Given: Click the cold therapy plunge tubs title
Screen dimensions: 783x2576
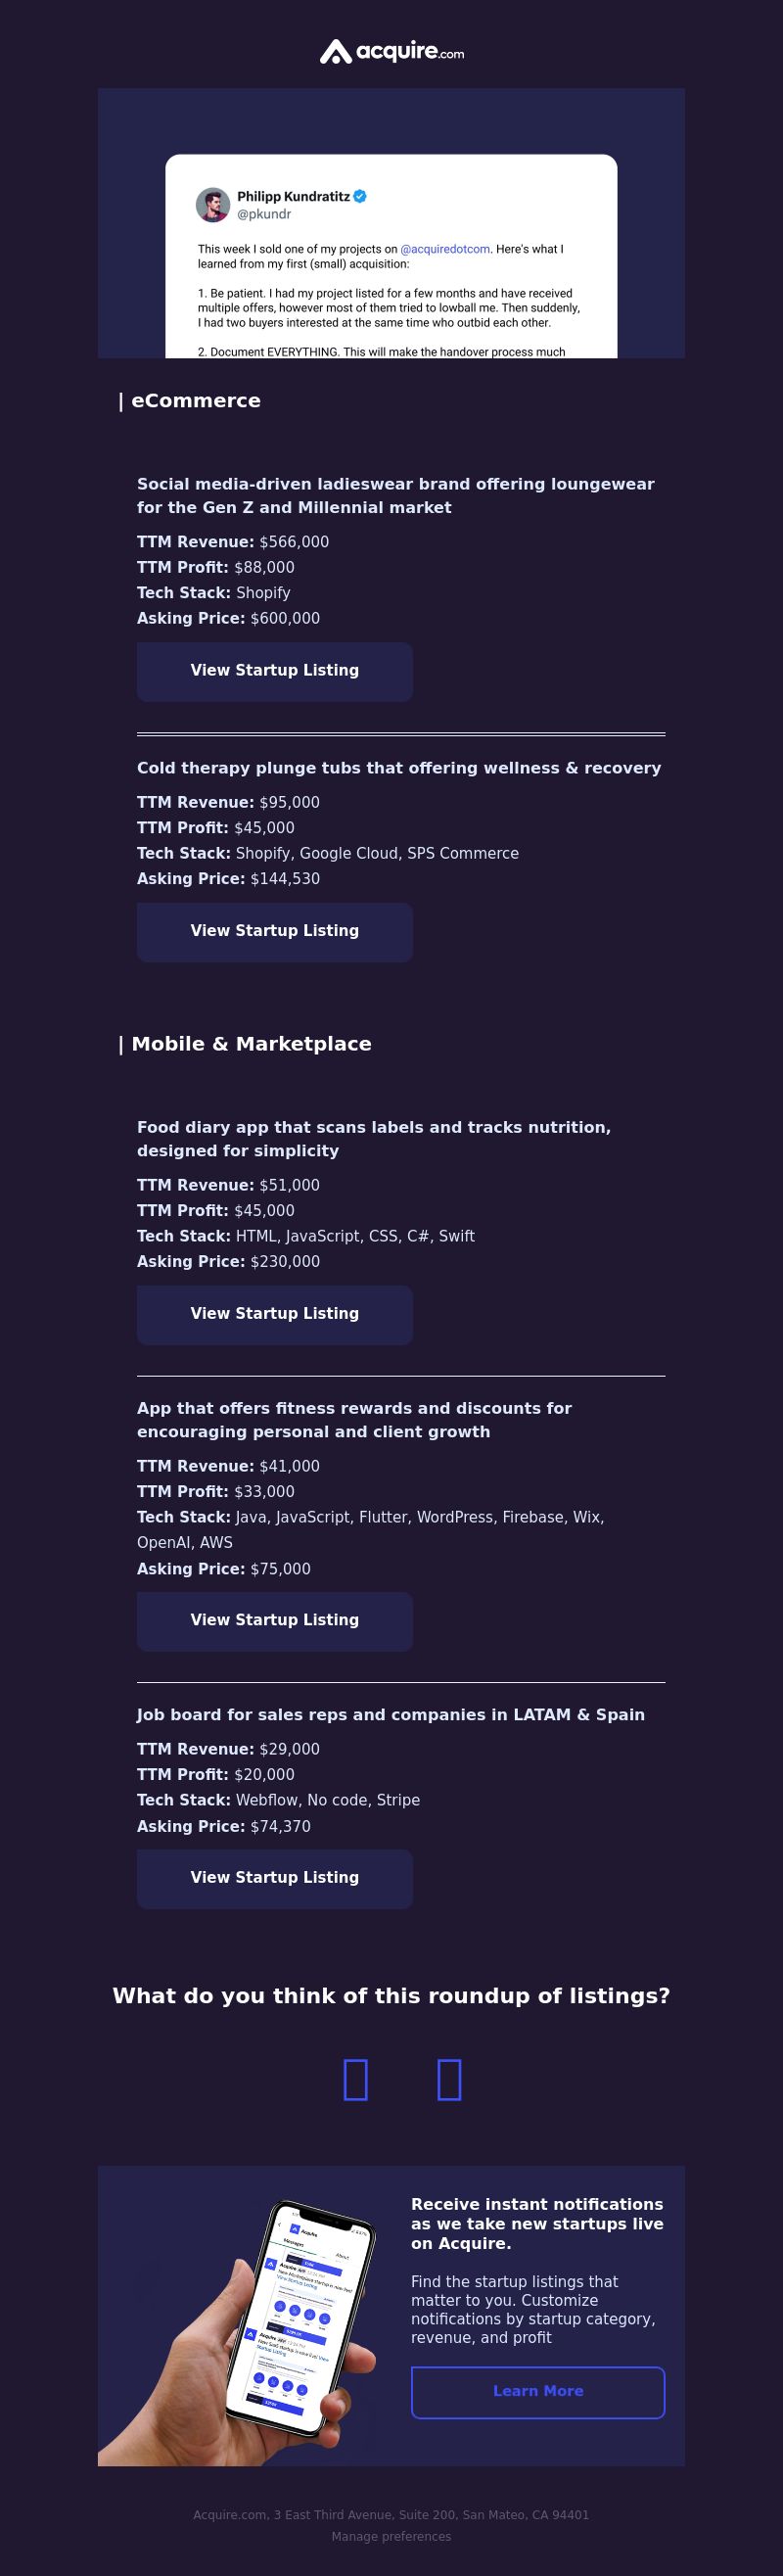Looking at the screenshot, I should [x=399, y=768].
